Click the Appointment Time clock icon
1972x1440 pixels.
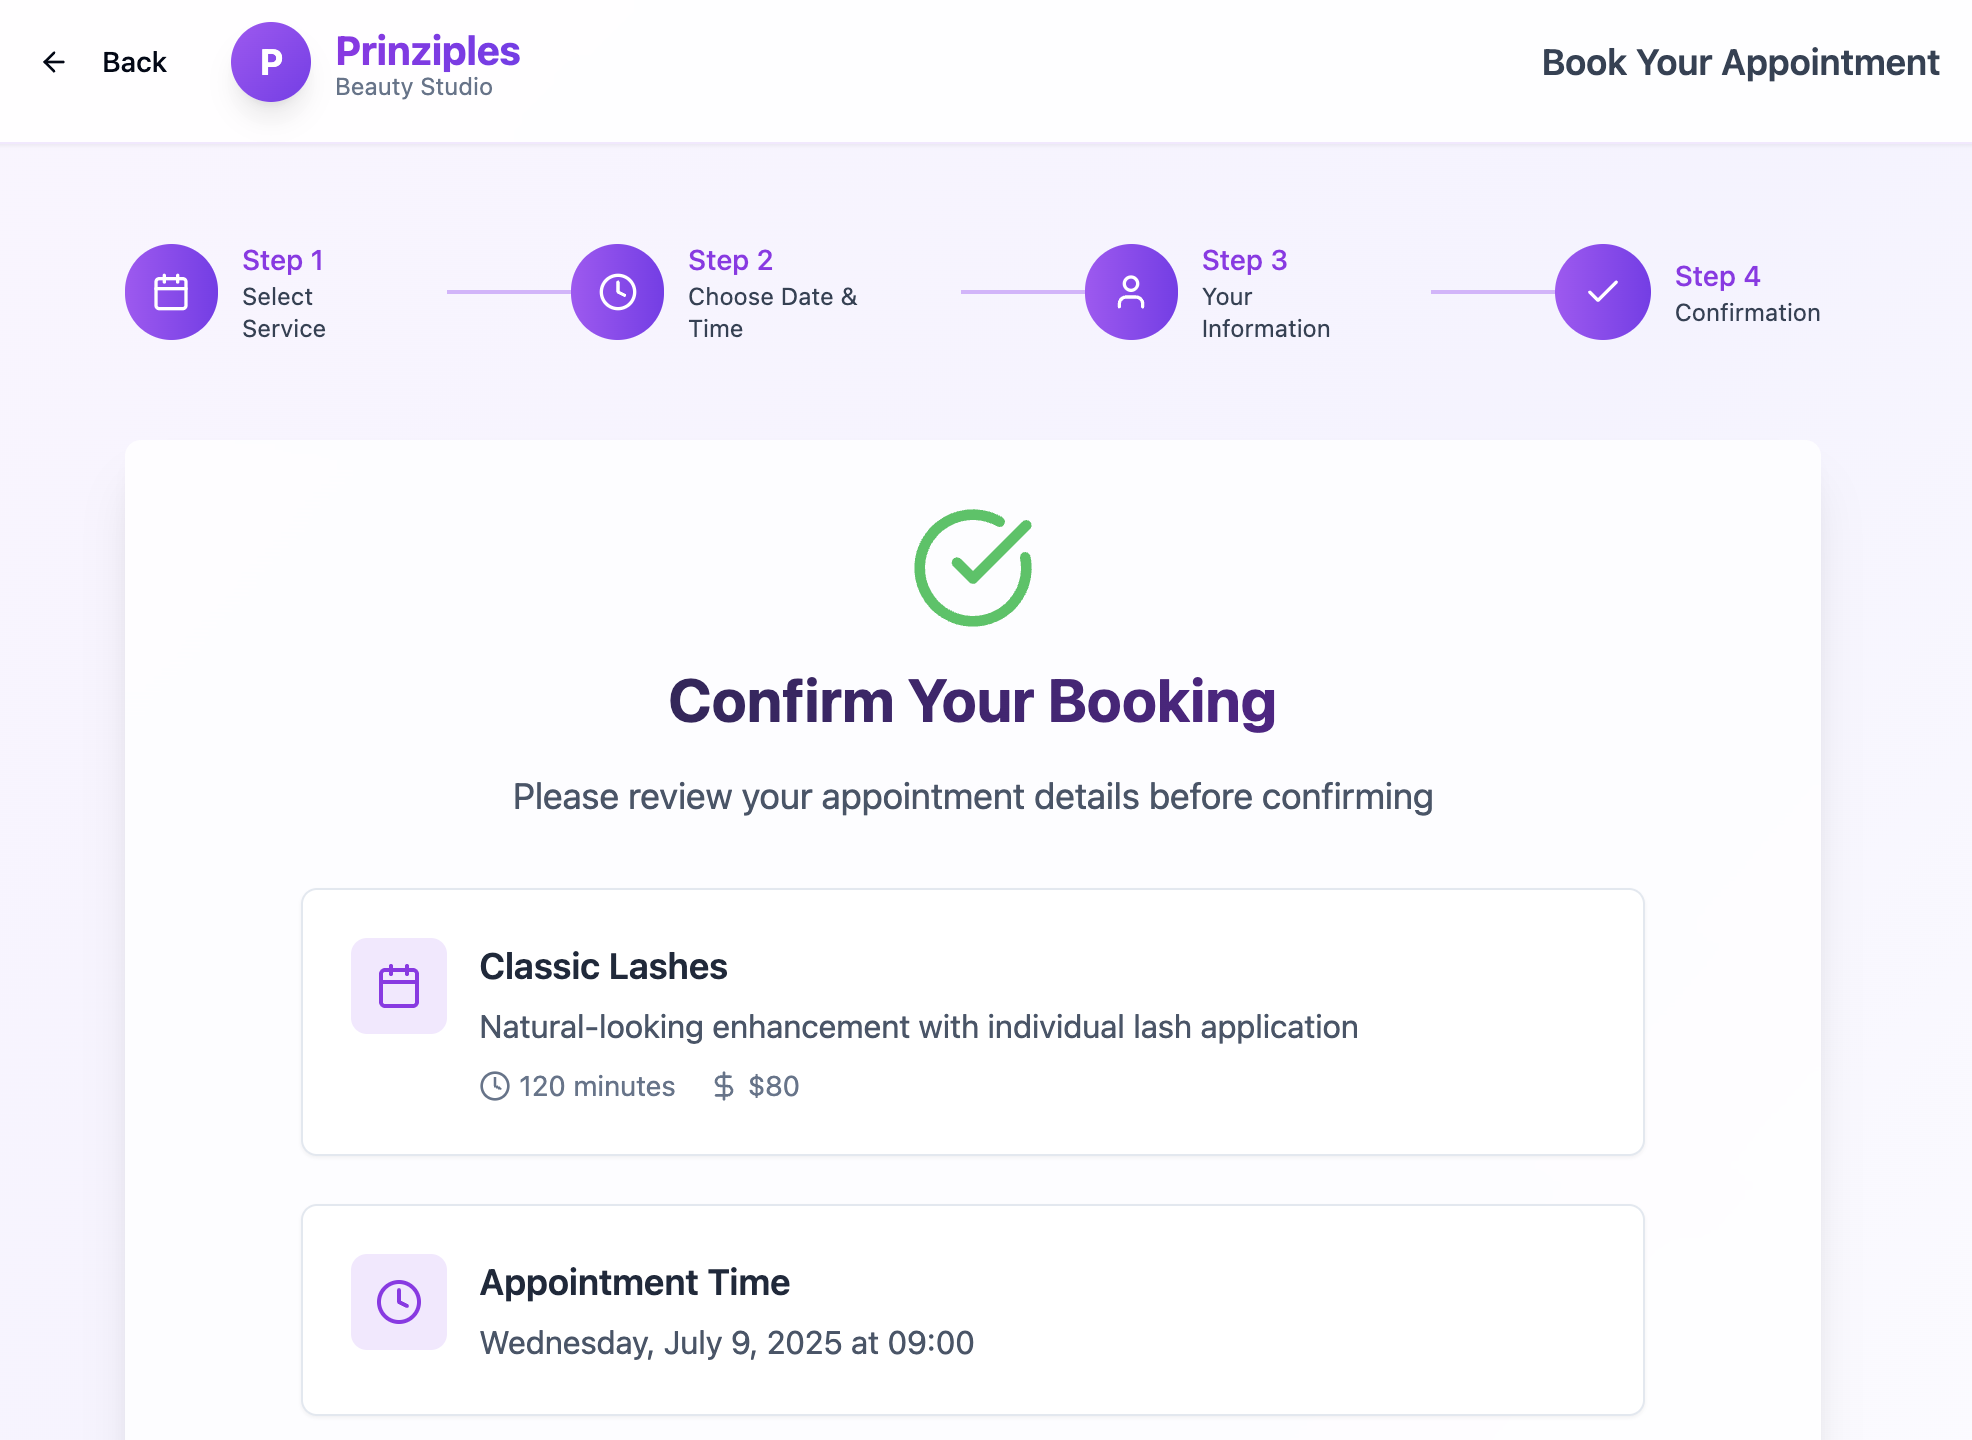[x=399, y=1302]
